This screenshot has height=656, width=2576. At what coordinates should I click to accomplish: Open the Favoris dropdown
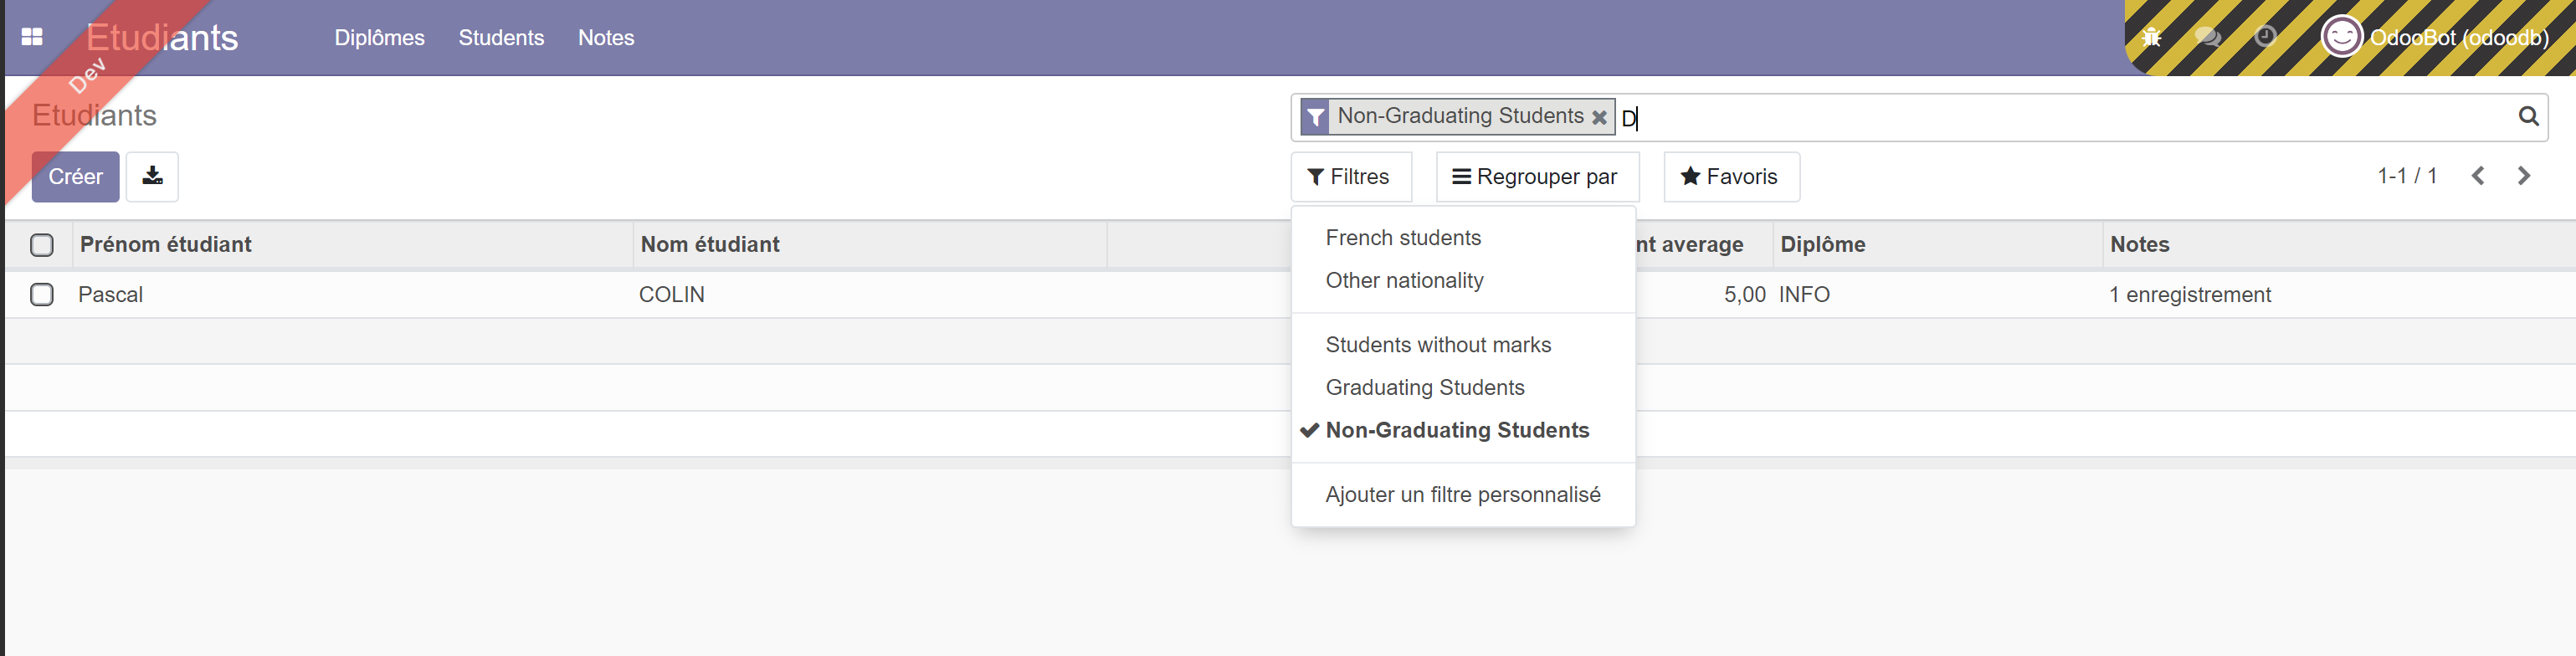click(1731, 177)
